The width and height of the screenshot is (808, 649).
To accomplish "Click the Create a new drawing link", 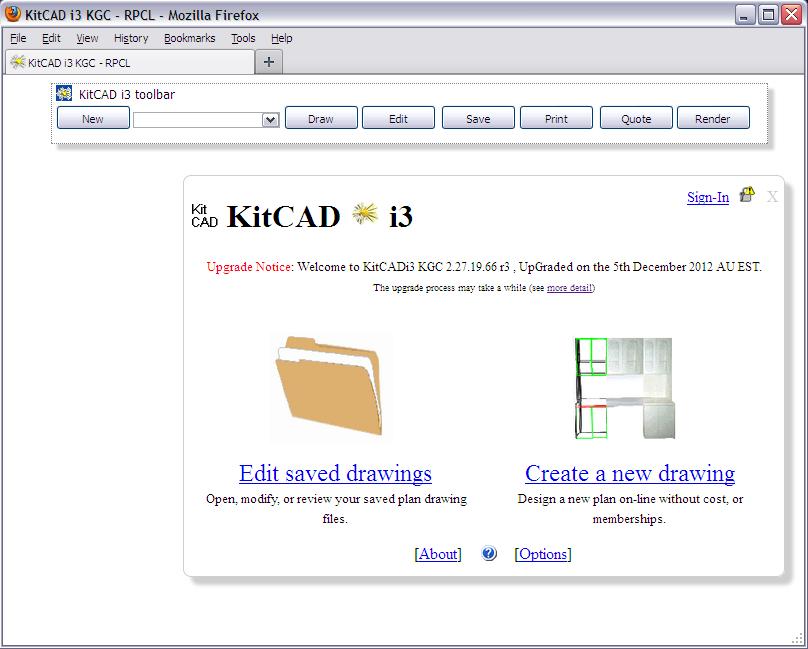I will point(630,473).
